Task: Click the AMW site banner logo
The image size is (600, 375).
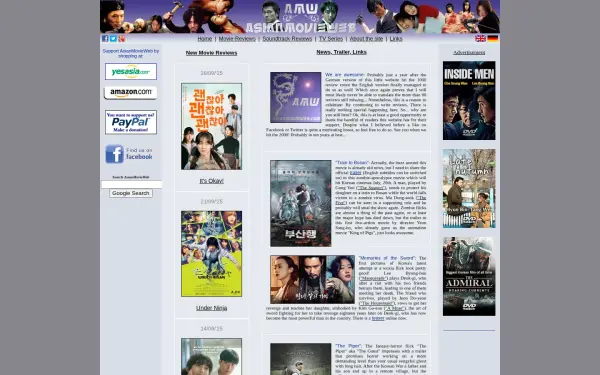Action: pos(300,17)
